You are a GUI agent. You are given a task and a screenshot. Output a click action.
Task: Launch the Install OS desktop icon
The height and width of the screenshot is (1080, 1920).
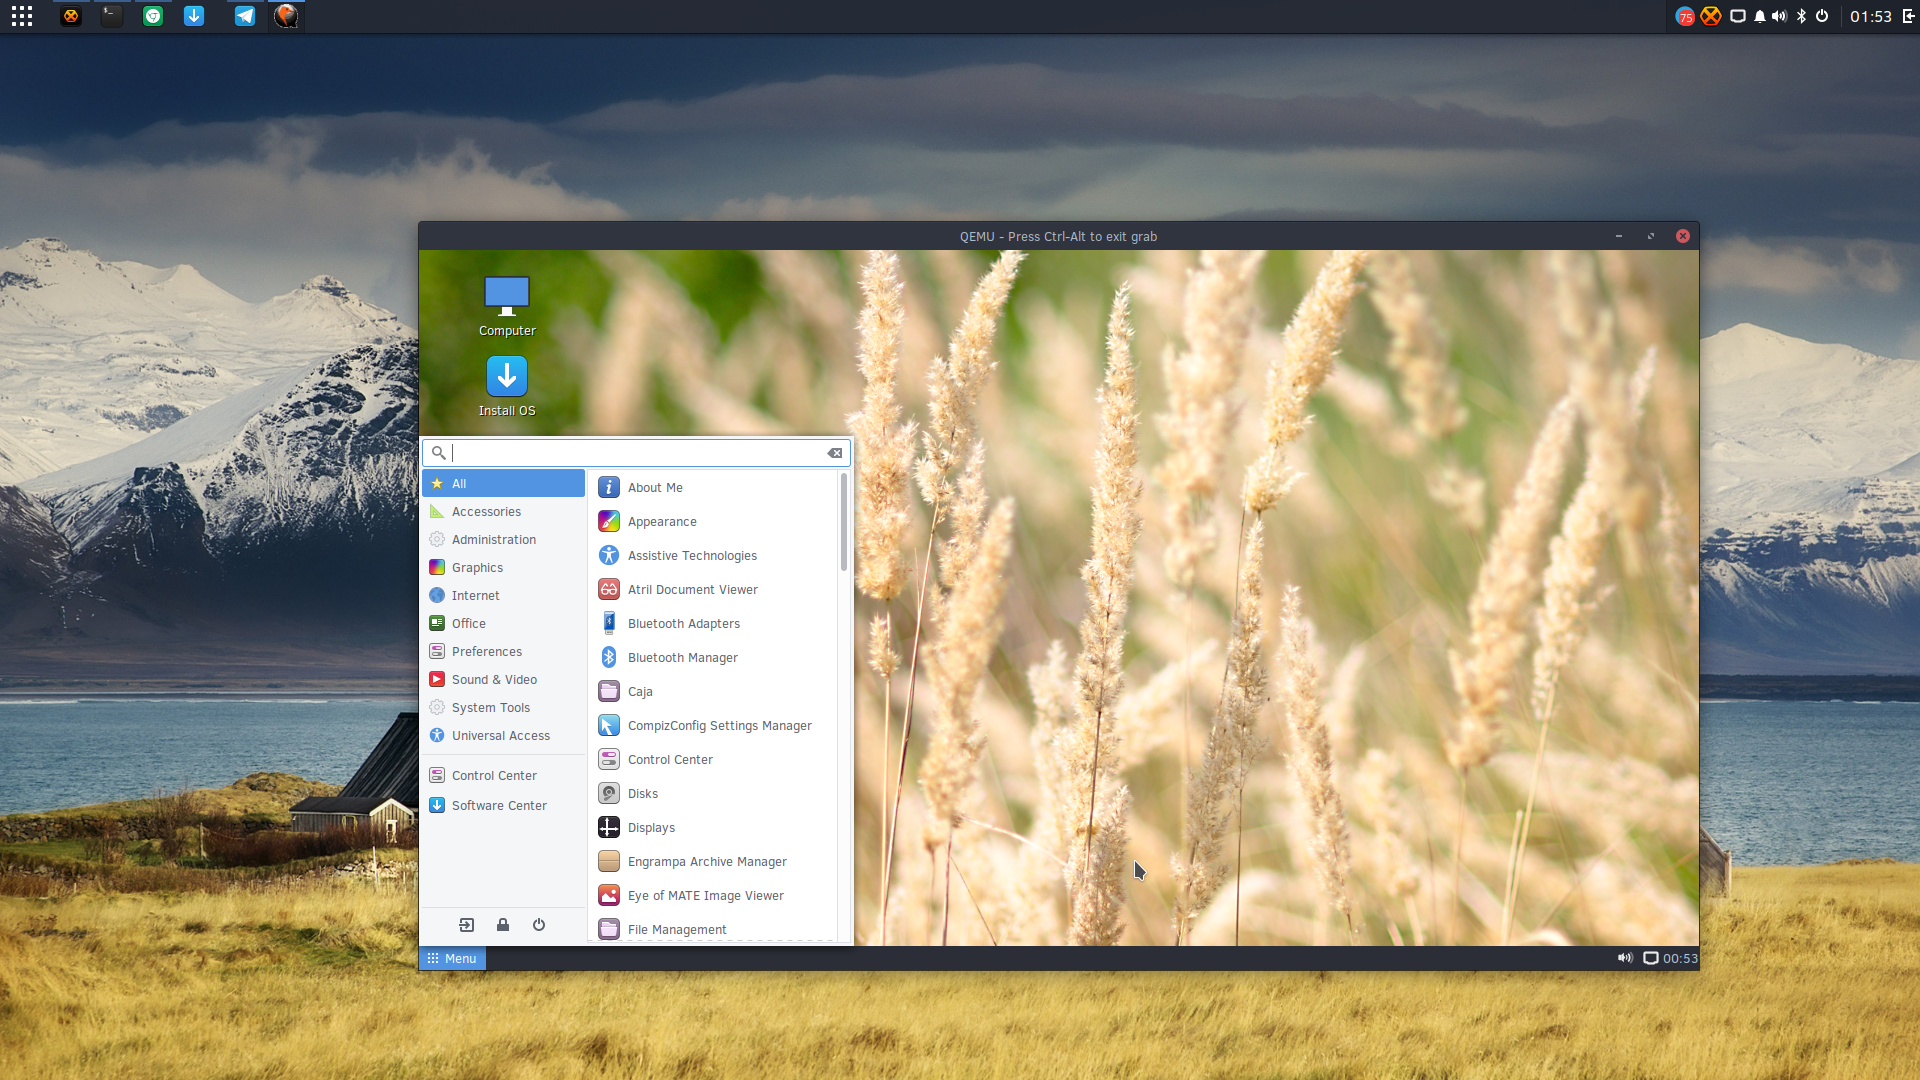pyautogui.click(x=507, y=387)
